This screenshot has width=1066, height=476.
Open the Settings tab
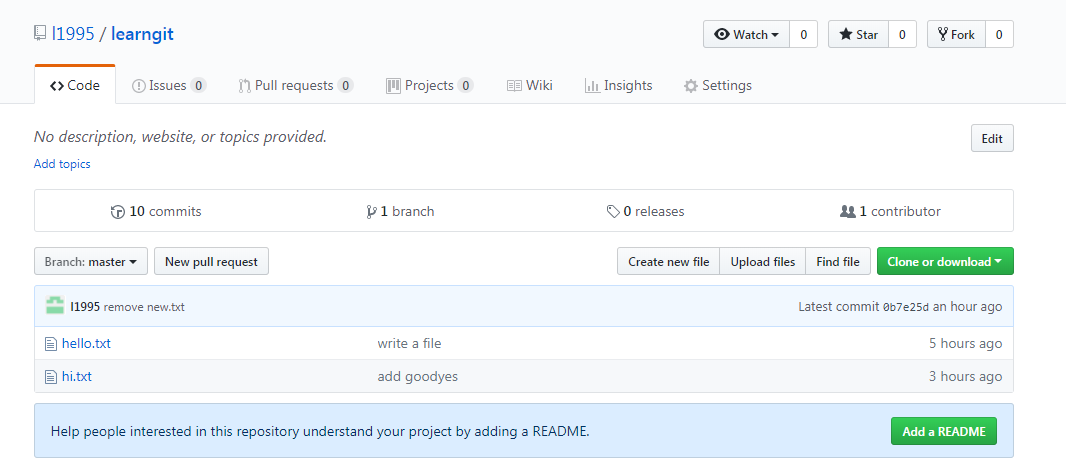click(x=717, y=86)
